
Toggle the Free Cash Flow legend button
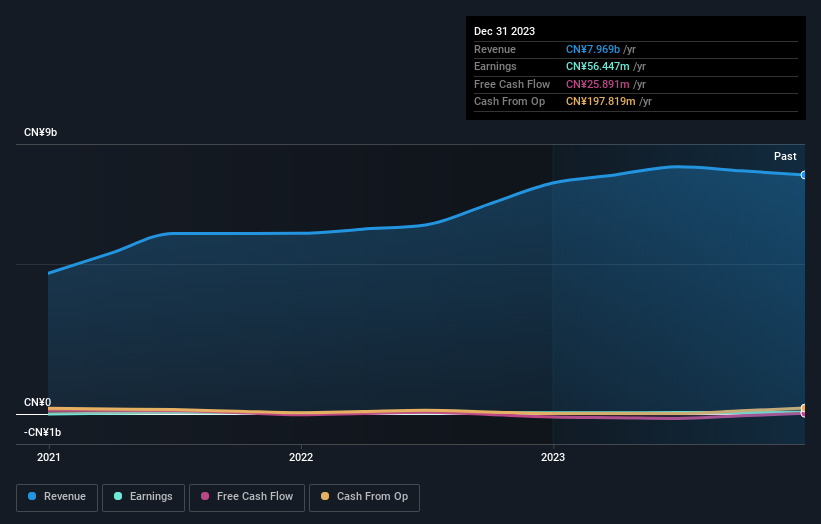point(247,497)
